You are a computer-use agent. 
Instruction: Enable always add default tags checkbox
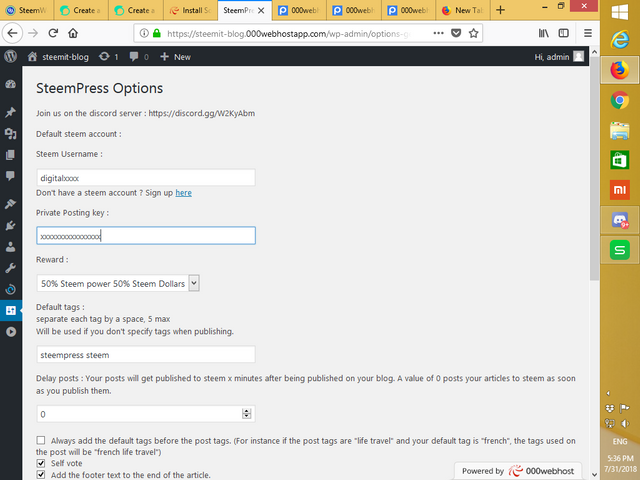[x=41, y=441]
